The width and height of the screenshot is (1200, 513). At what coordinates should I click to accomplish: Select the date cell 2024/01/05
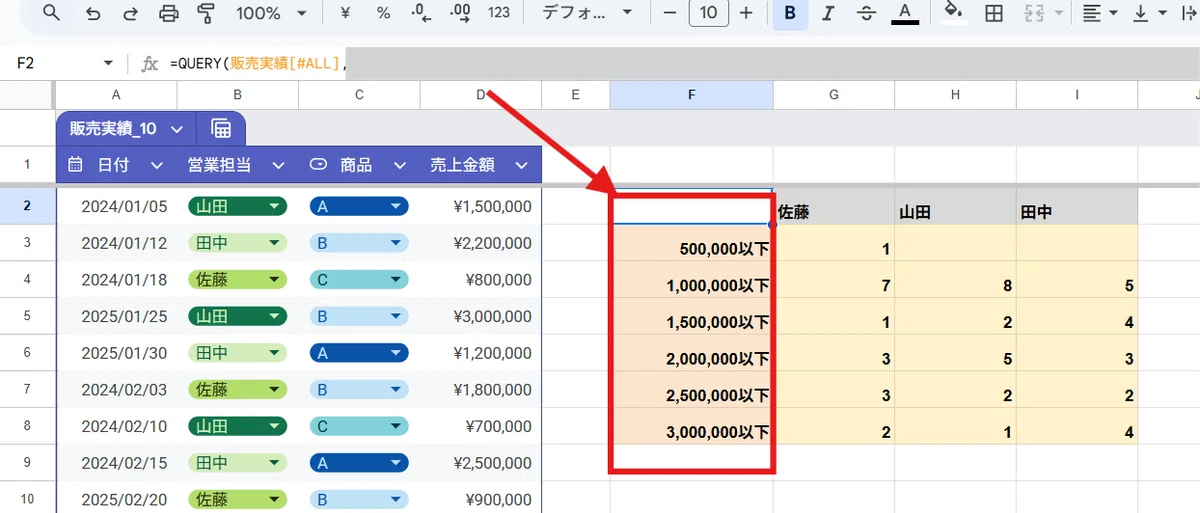pos(116,207)
